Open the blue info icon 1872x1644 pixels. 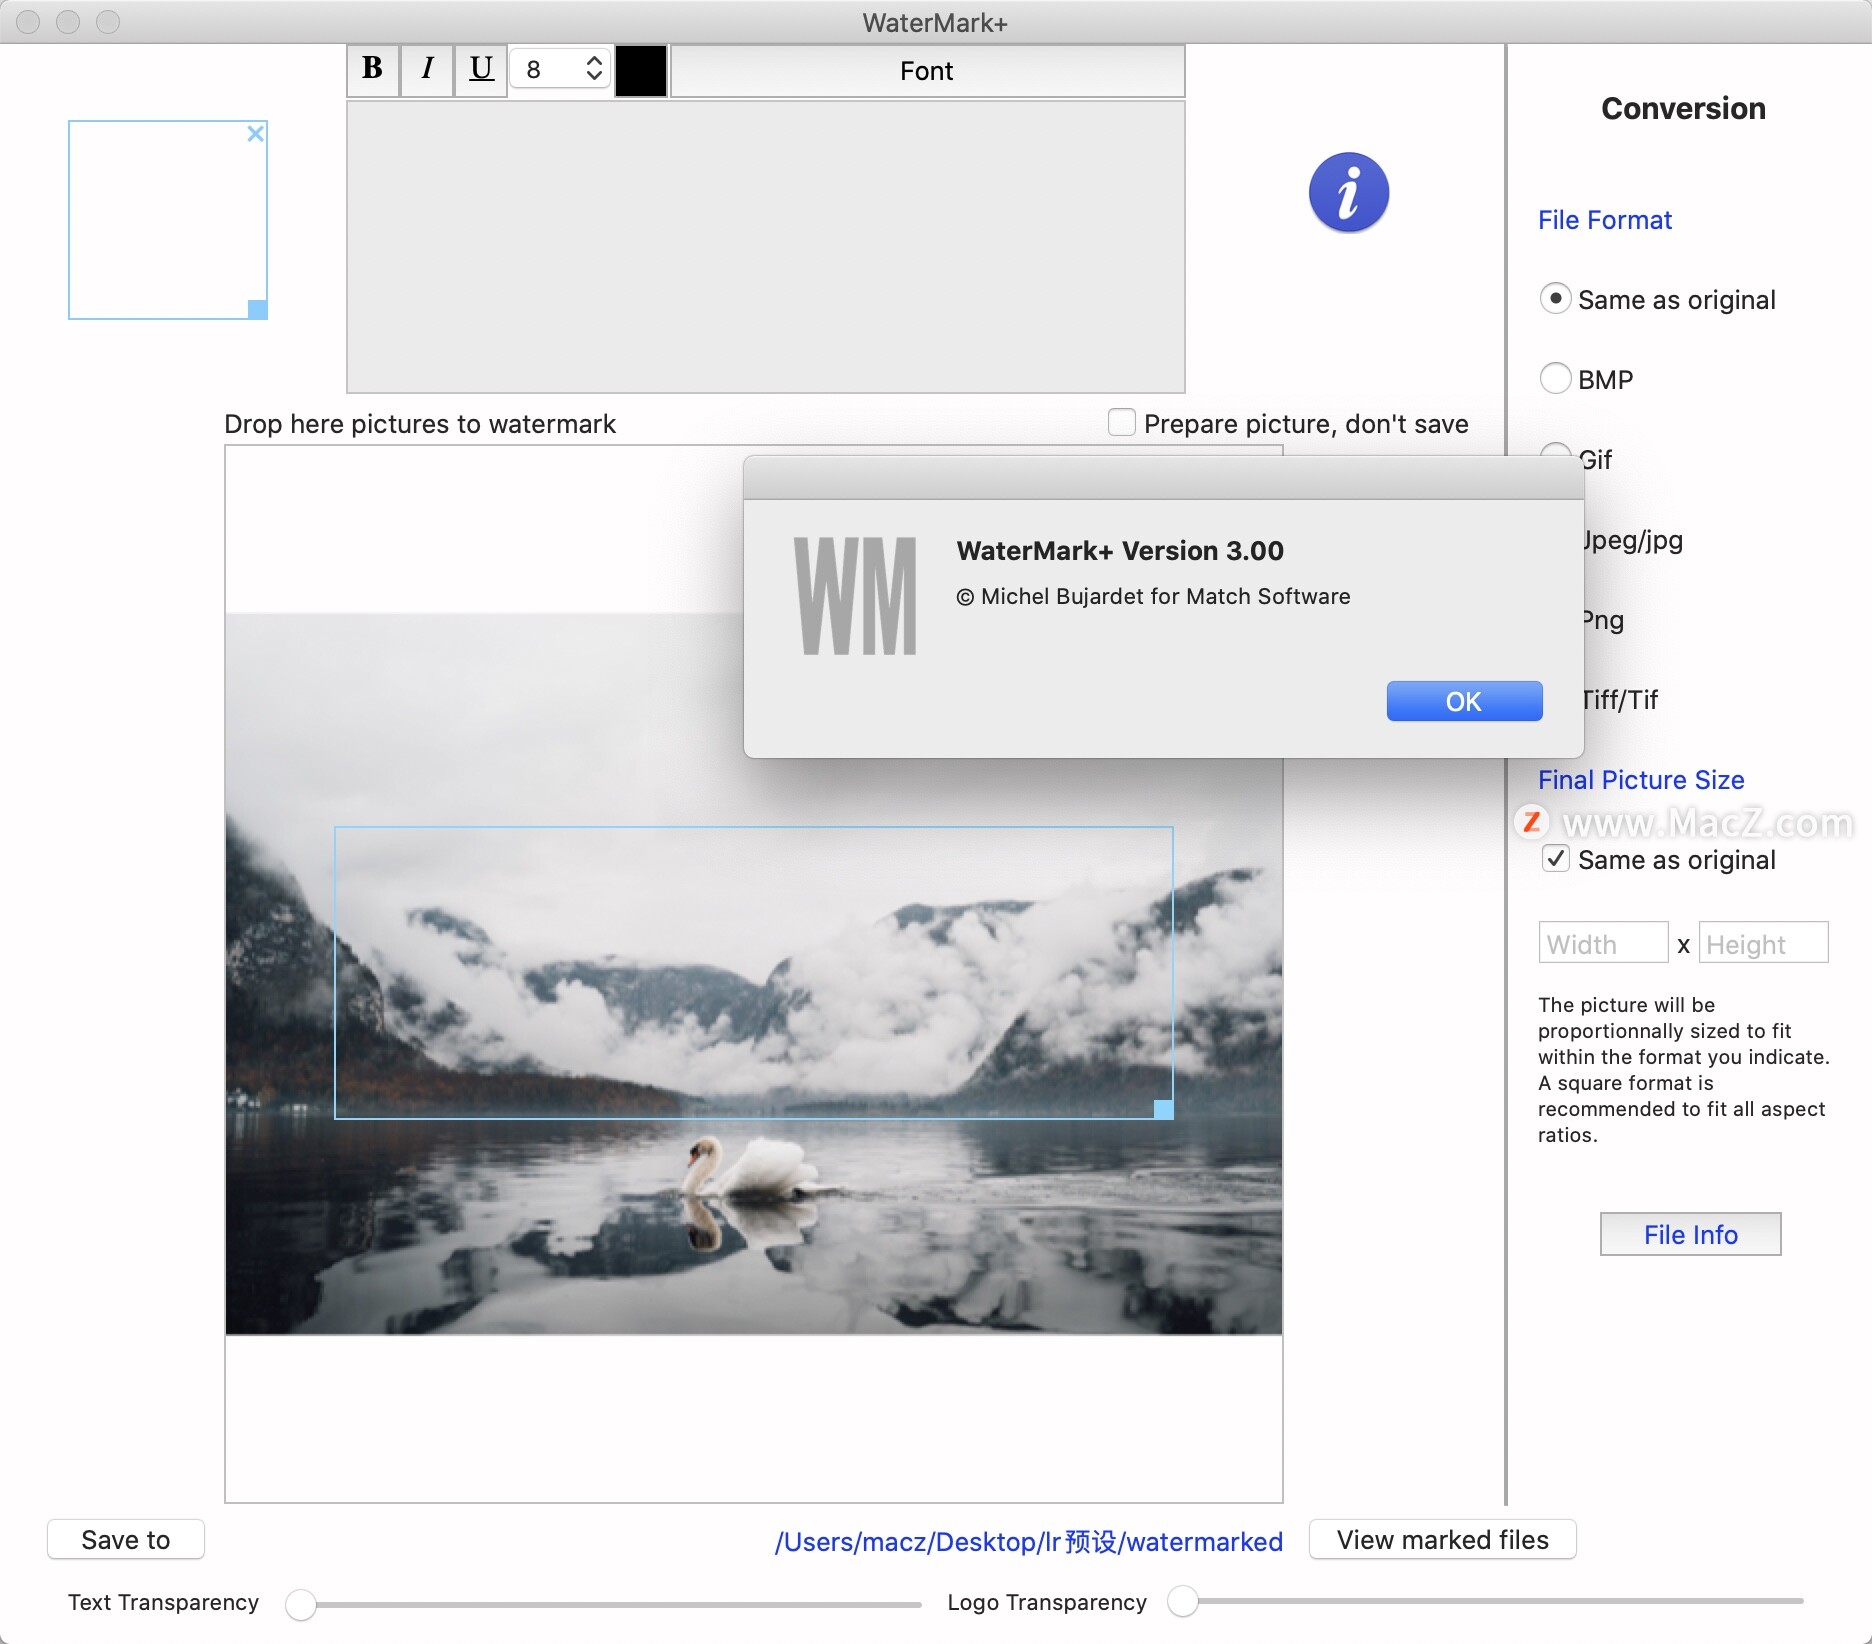[x=1348, y=192]
